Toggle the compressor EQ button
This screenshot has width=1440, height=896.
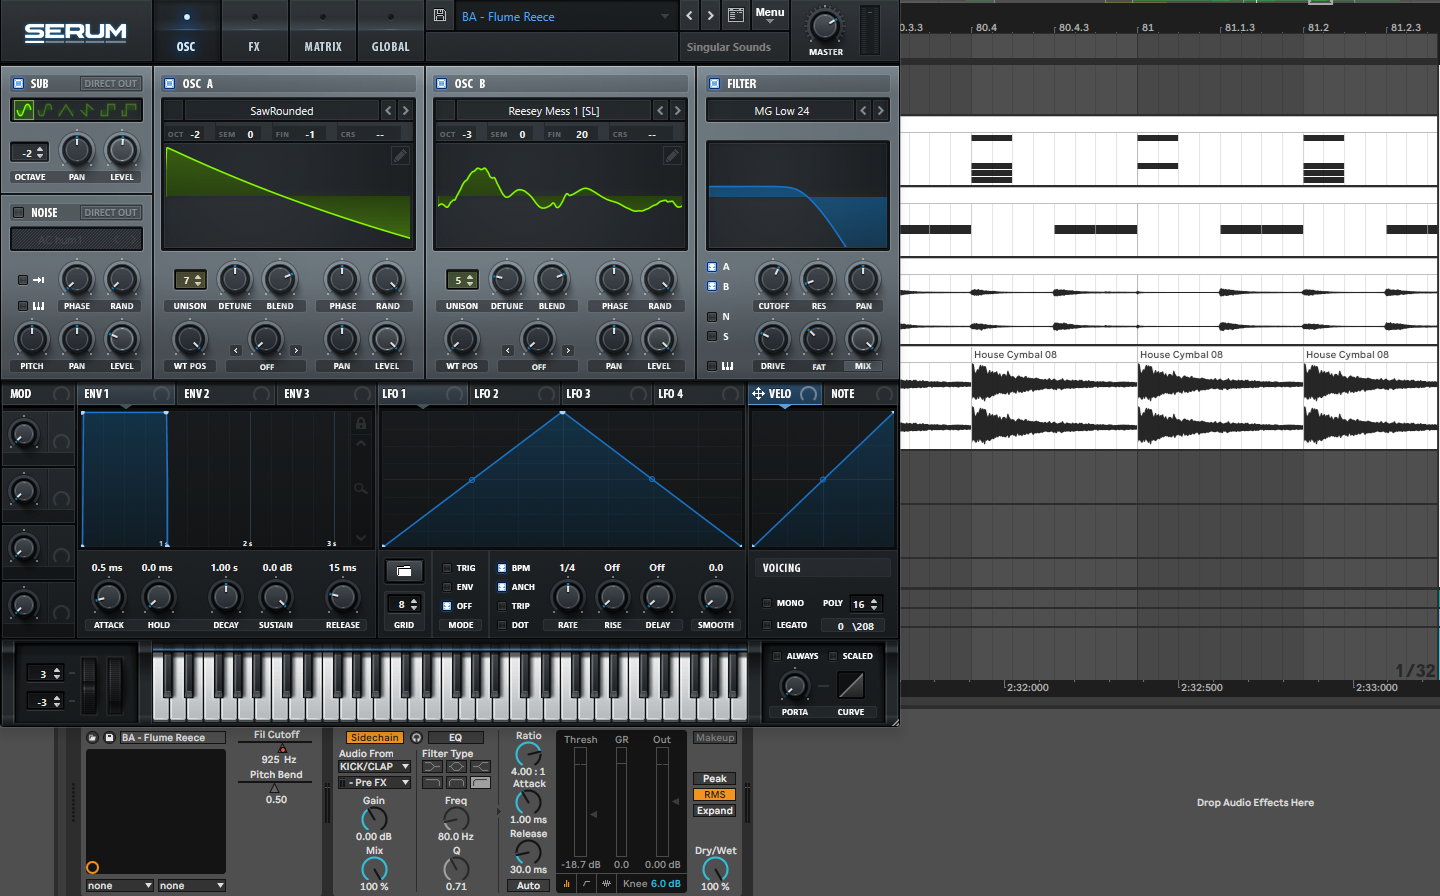(455, 738)
